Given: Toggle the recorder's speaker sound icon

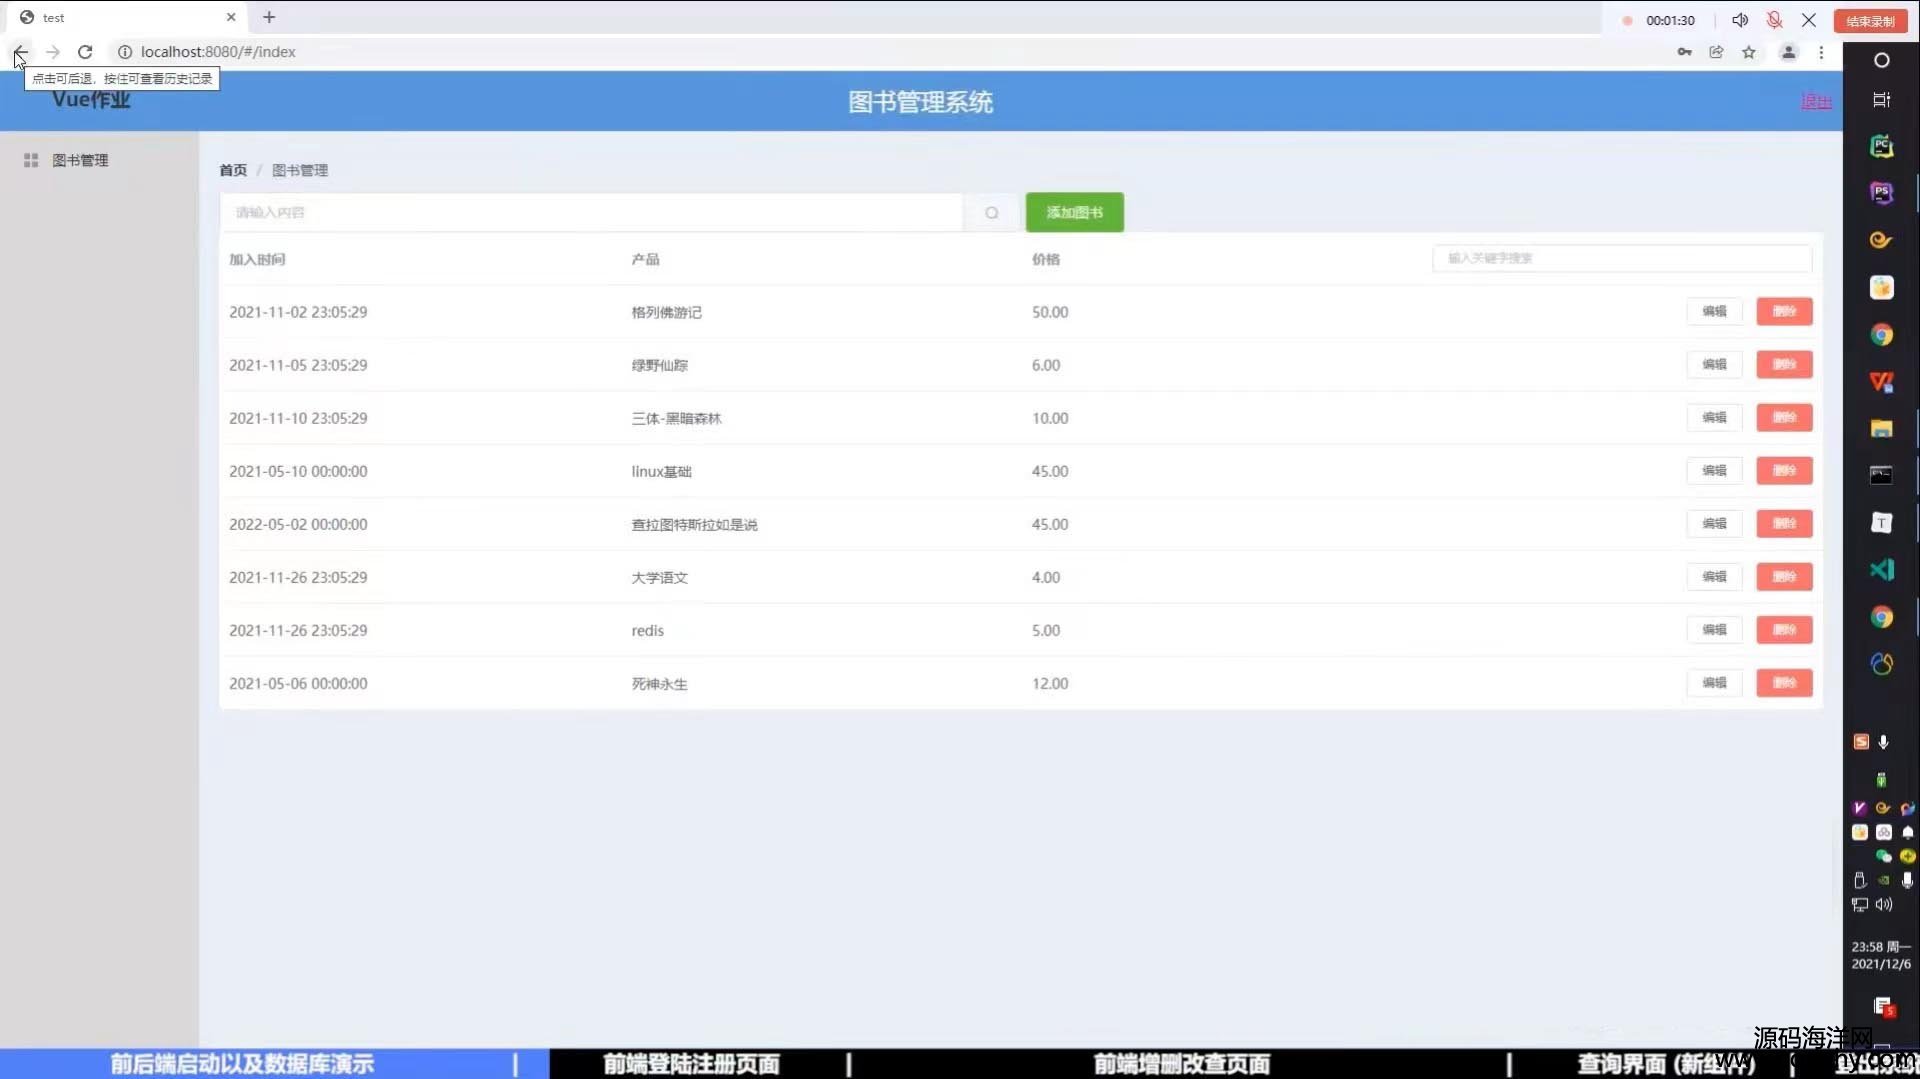Looking at the screenshot, I should point(1740,20).
